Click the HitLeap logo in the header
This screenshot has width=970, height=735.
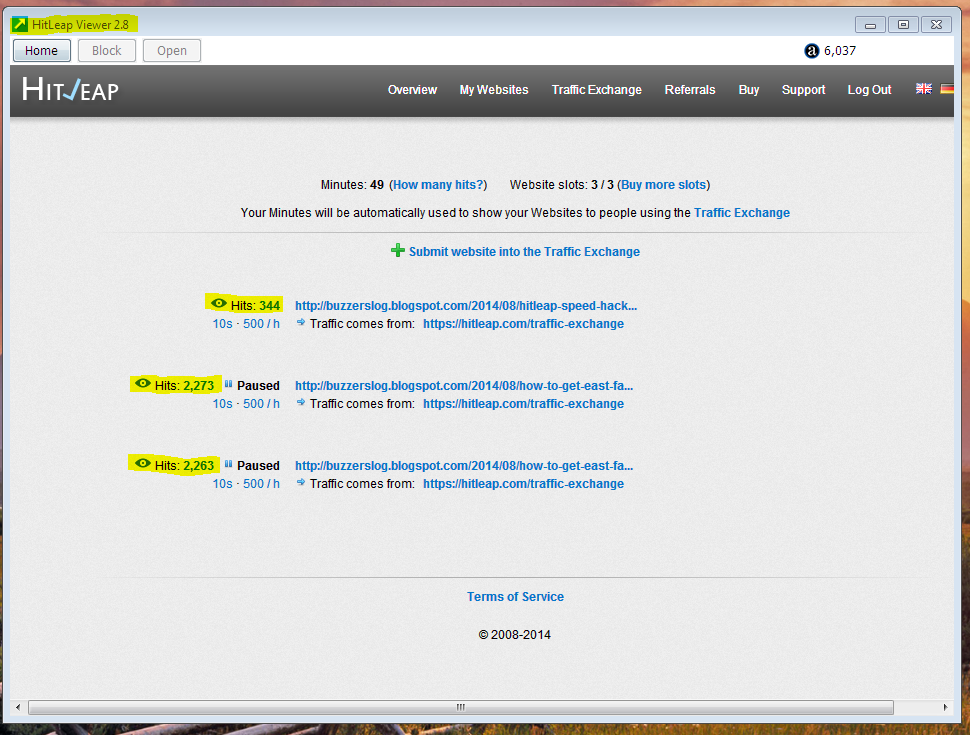pos(70,90)
